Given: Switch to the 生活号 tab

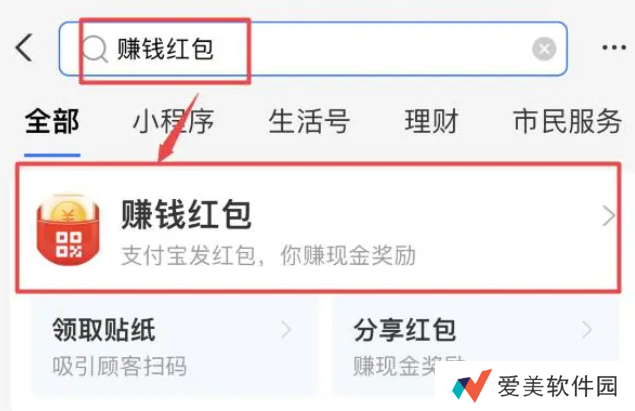Looking at the screenshot, I should [x=309, y=121].
